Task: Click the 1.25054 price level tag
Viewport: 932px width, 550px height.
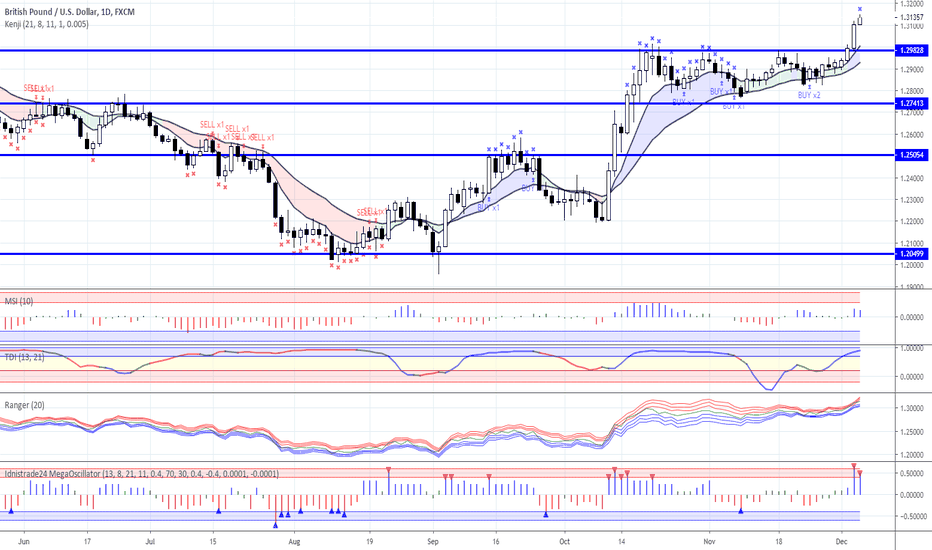Action: (910, 155)
